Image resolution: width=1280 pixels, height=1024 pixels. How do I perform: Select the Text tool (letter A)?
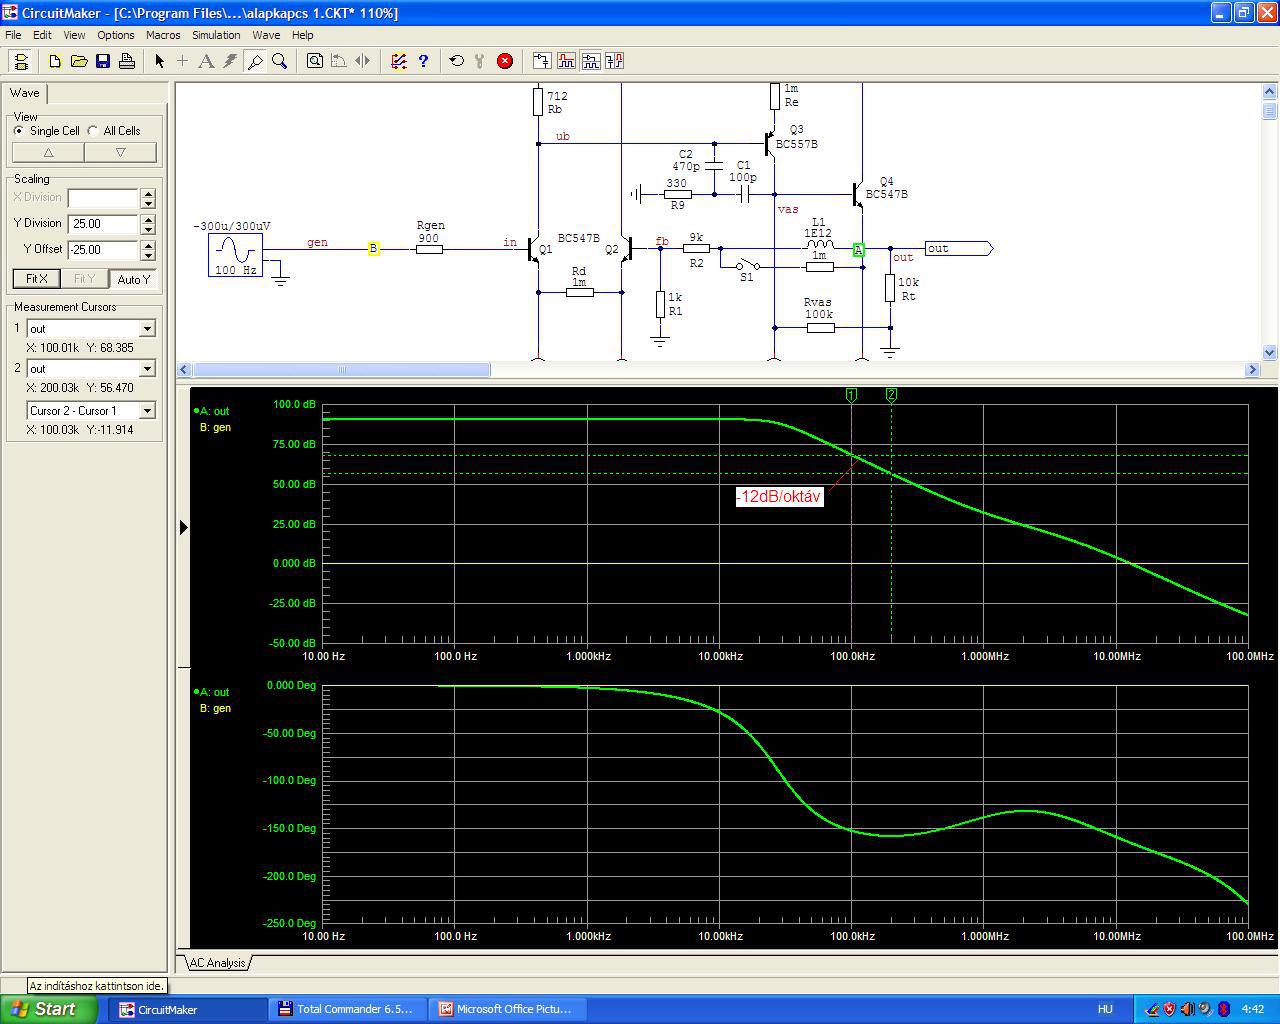pos(206,61)
